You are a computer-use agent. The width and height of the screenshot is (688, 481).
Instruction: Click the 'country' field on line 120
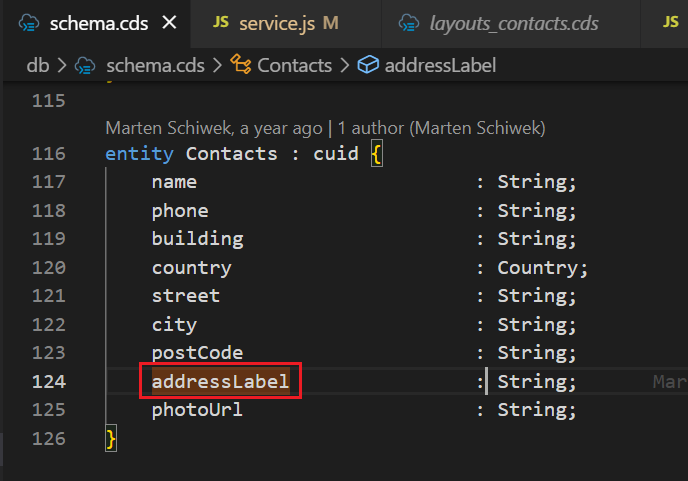(191, 268)
